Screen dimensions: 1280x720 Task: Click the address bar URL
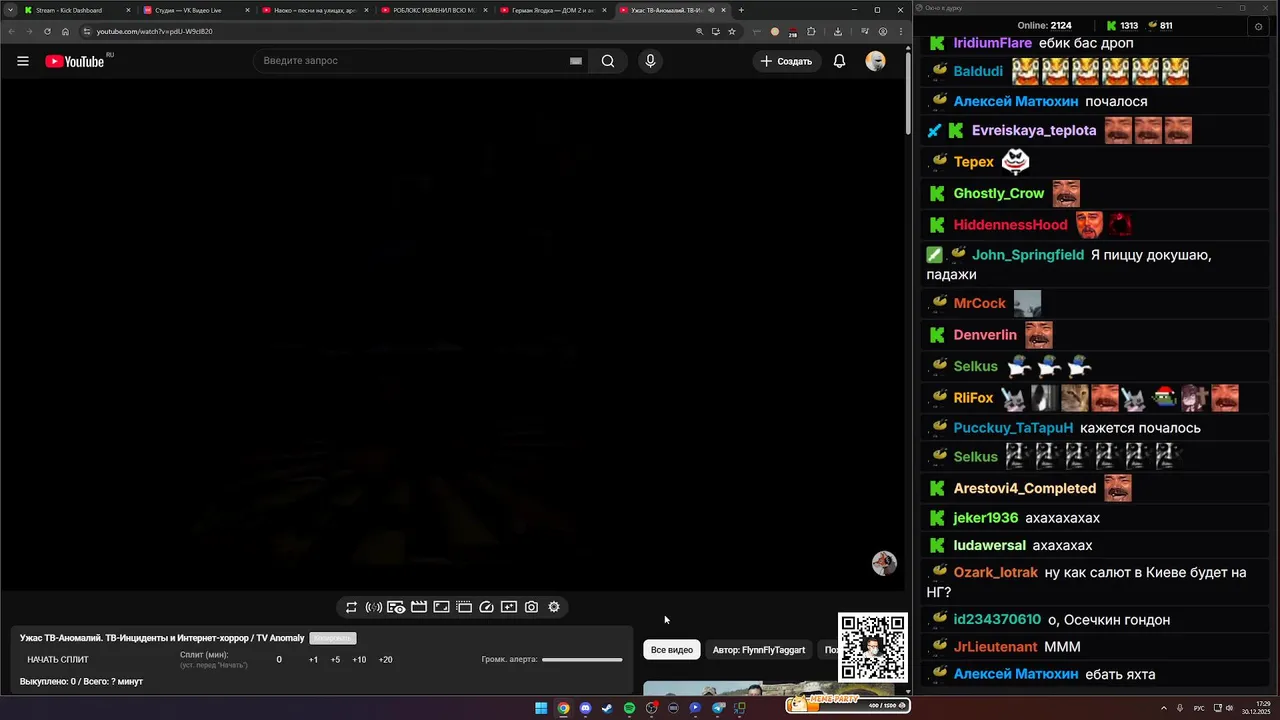click(x=154, y=31)
